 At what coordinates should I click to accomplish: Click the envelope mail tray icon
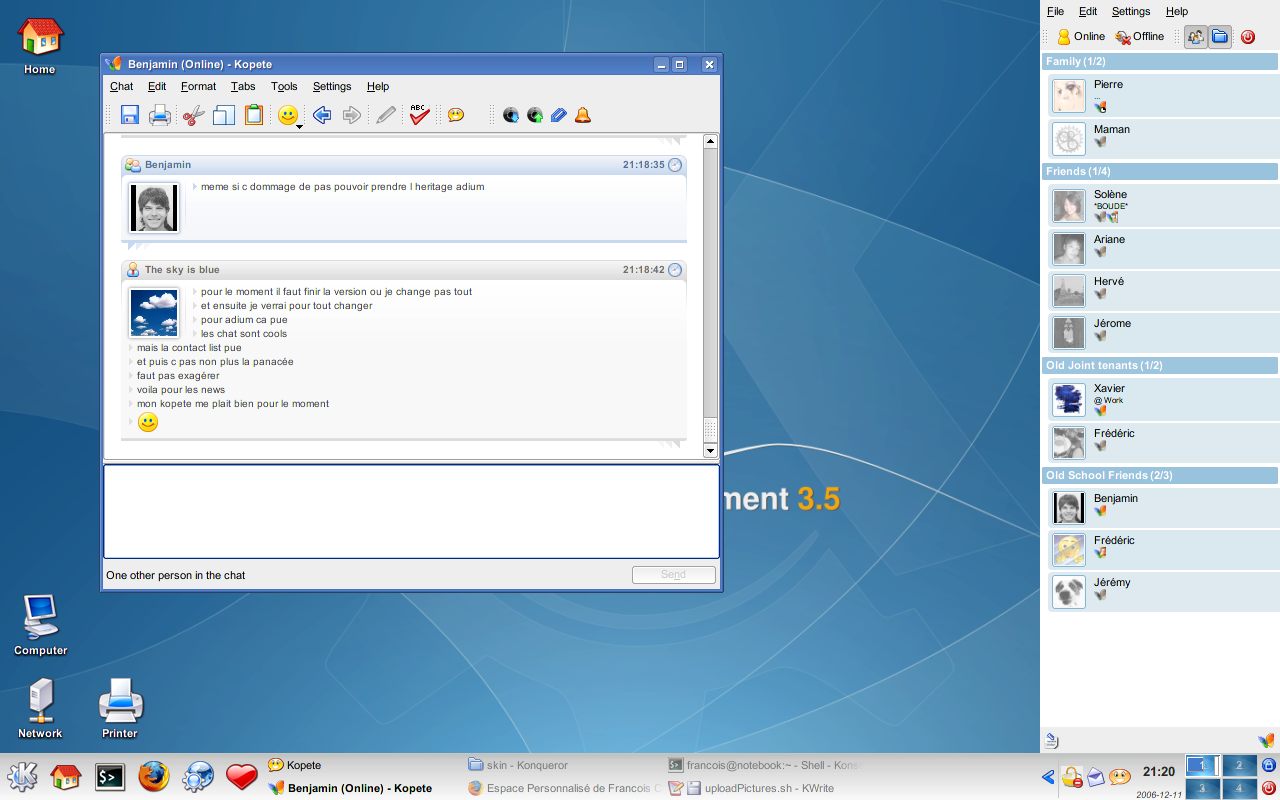(1096, 777)
